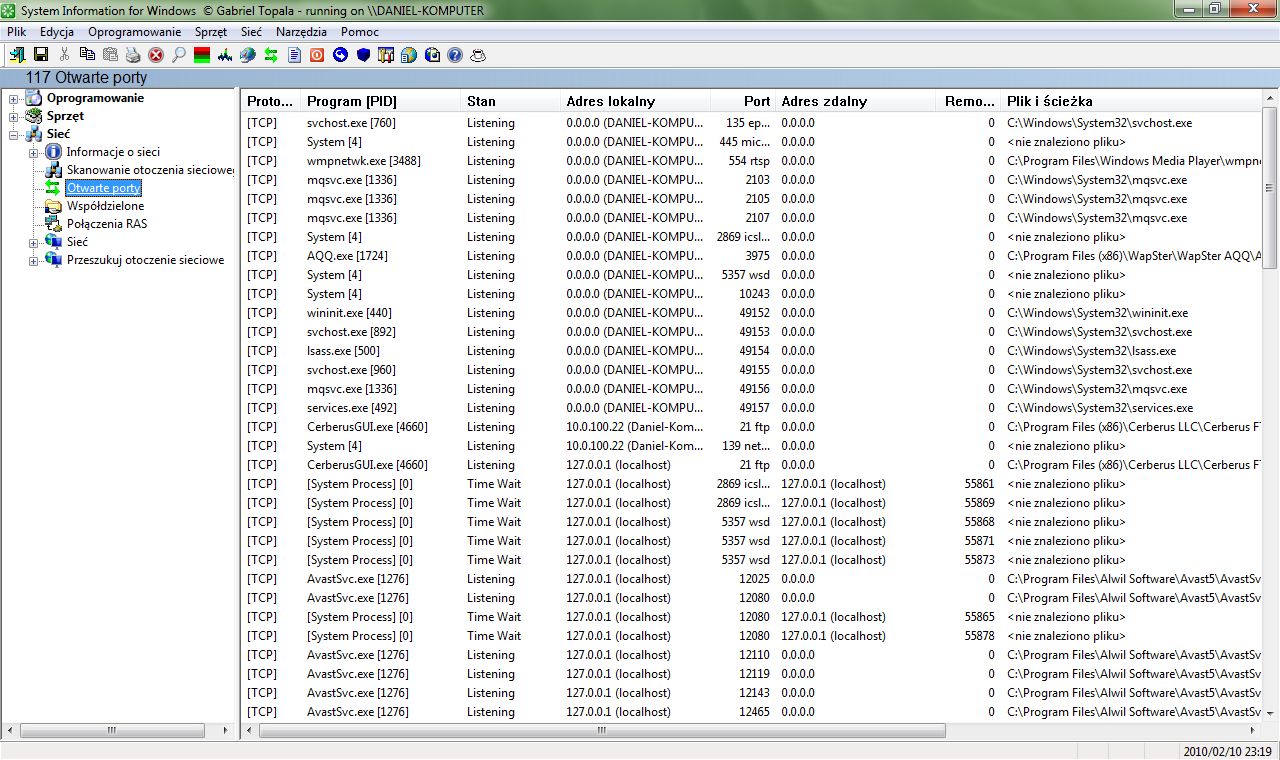Viewport: 1280px width, 760px height.
Task: Sort by the Port column header
Action: point(756,101)
